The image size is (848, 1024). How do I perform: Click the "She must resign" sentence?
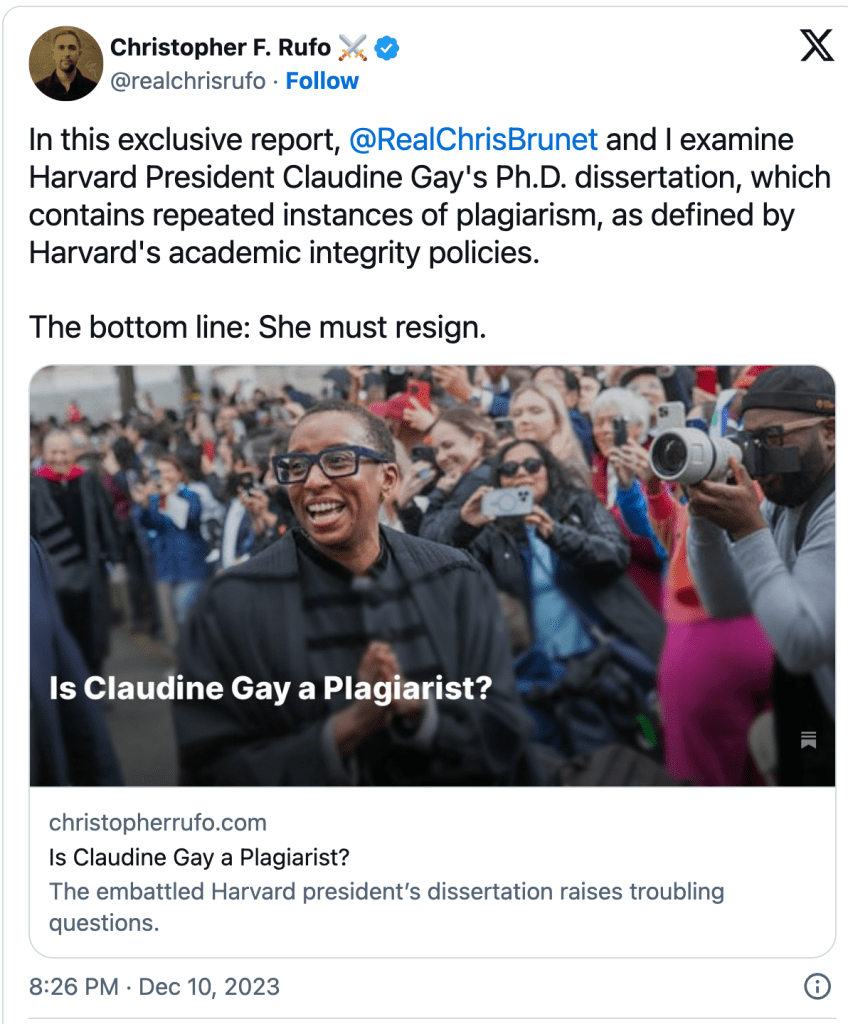click(x=257, y=327)
